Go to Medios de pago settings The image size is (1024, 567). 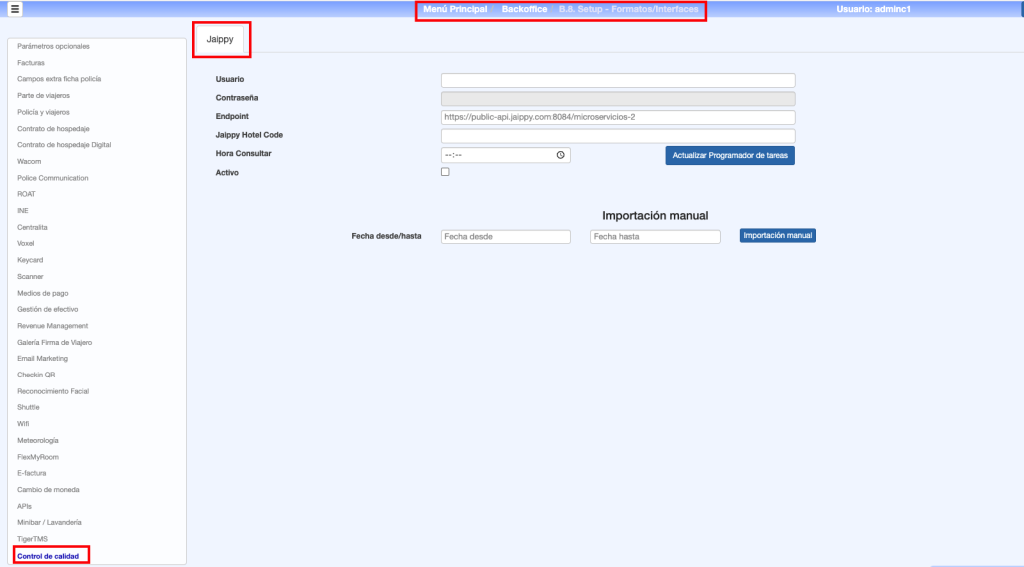[42, 292]
